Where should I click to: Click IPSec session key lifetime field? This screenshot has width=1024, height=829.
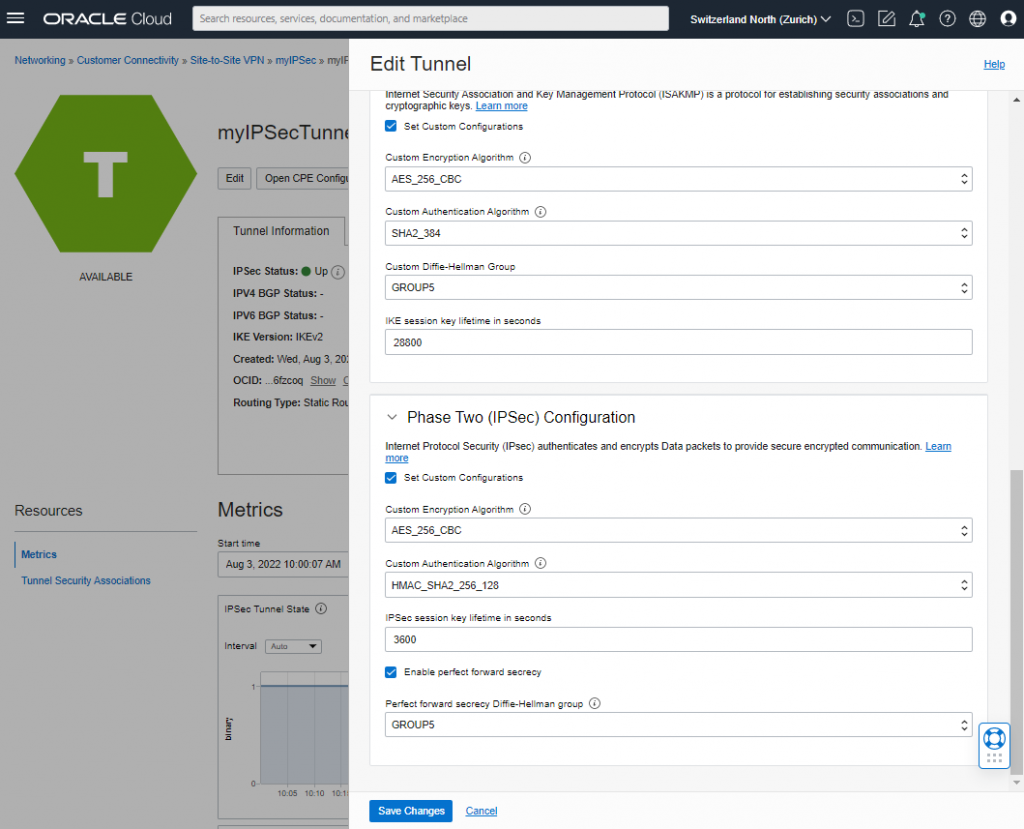tap(679, 640)
